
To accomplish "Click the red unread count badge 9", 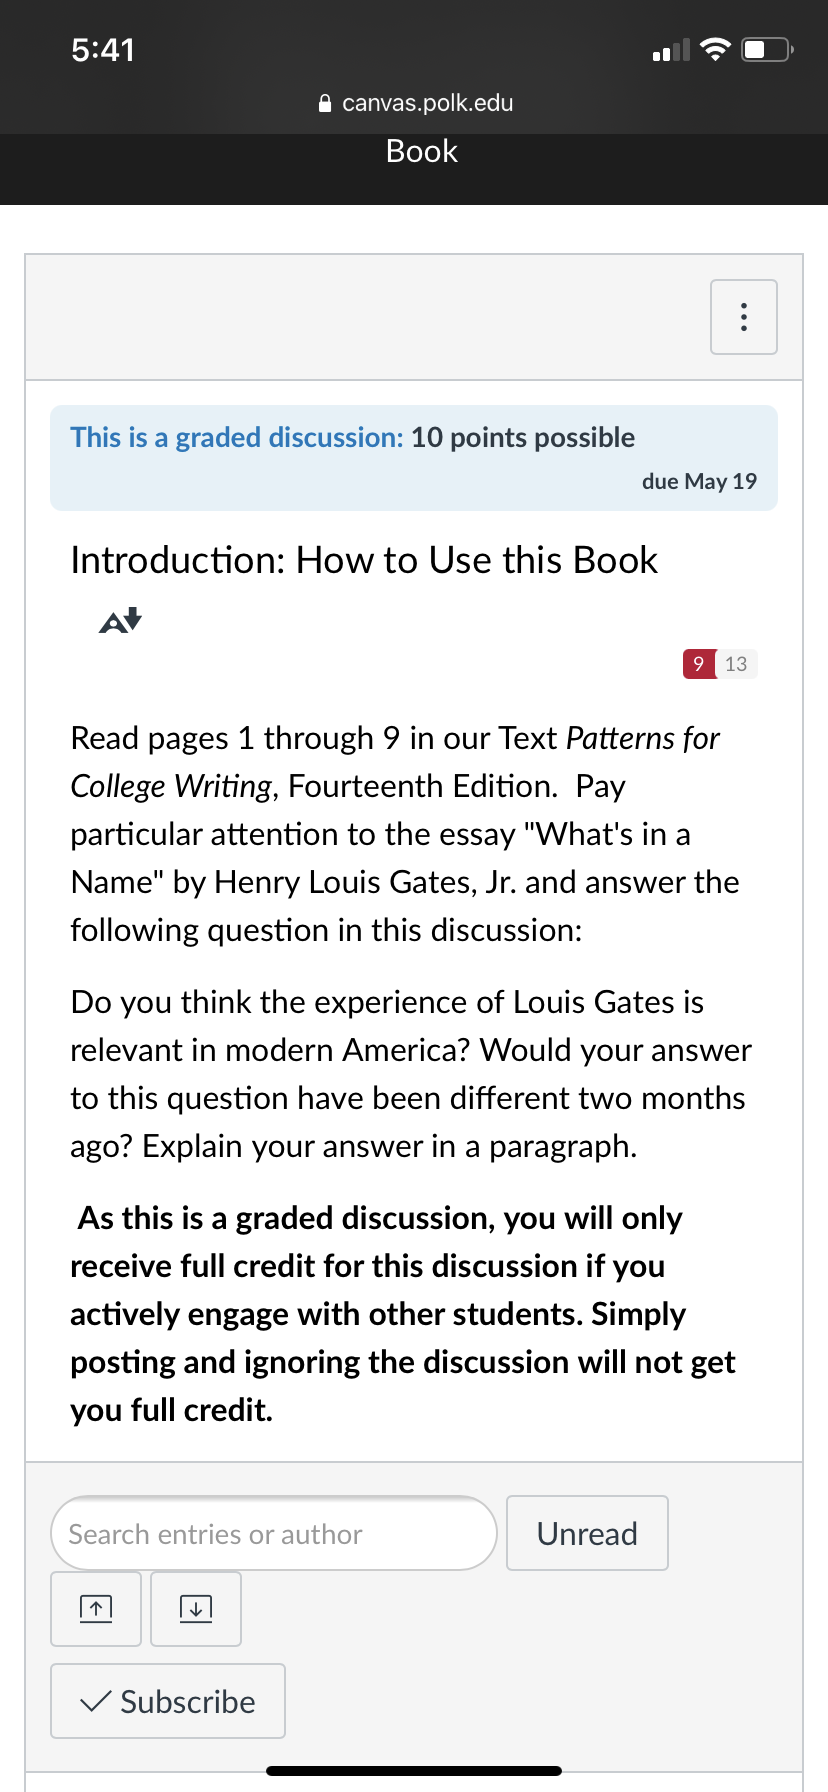I will [699, 664].
